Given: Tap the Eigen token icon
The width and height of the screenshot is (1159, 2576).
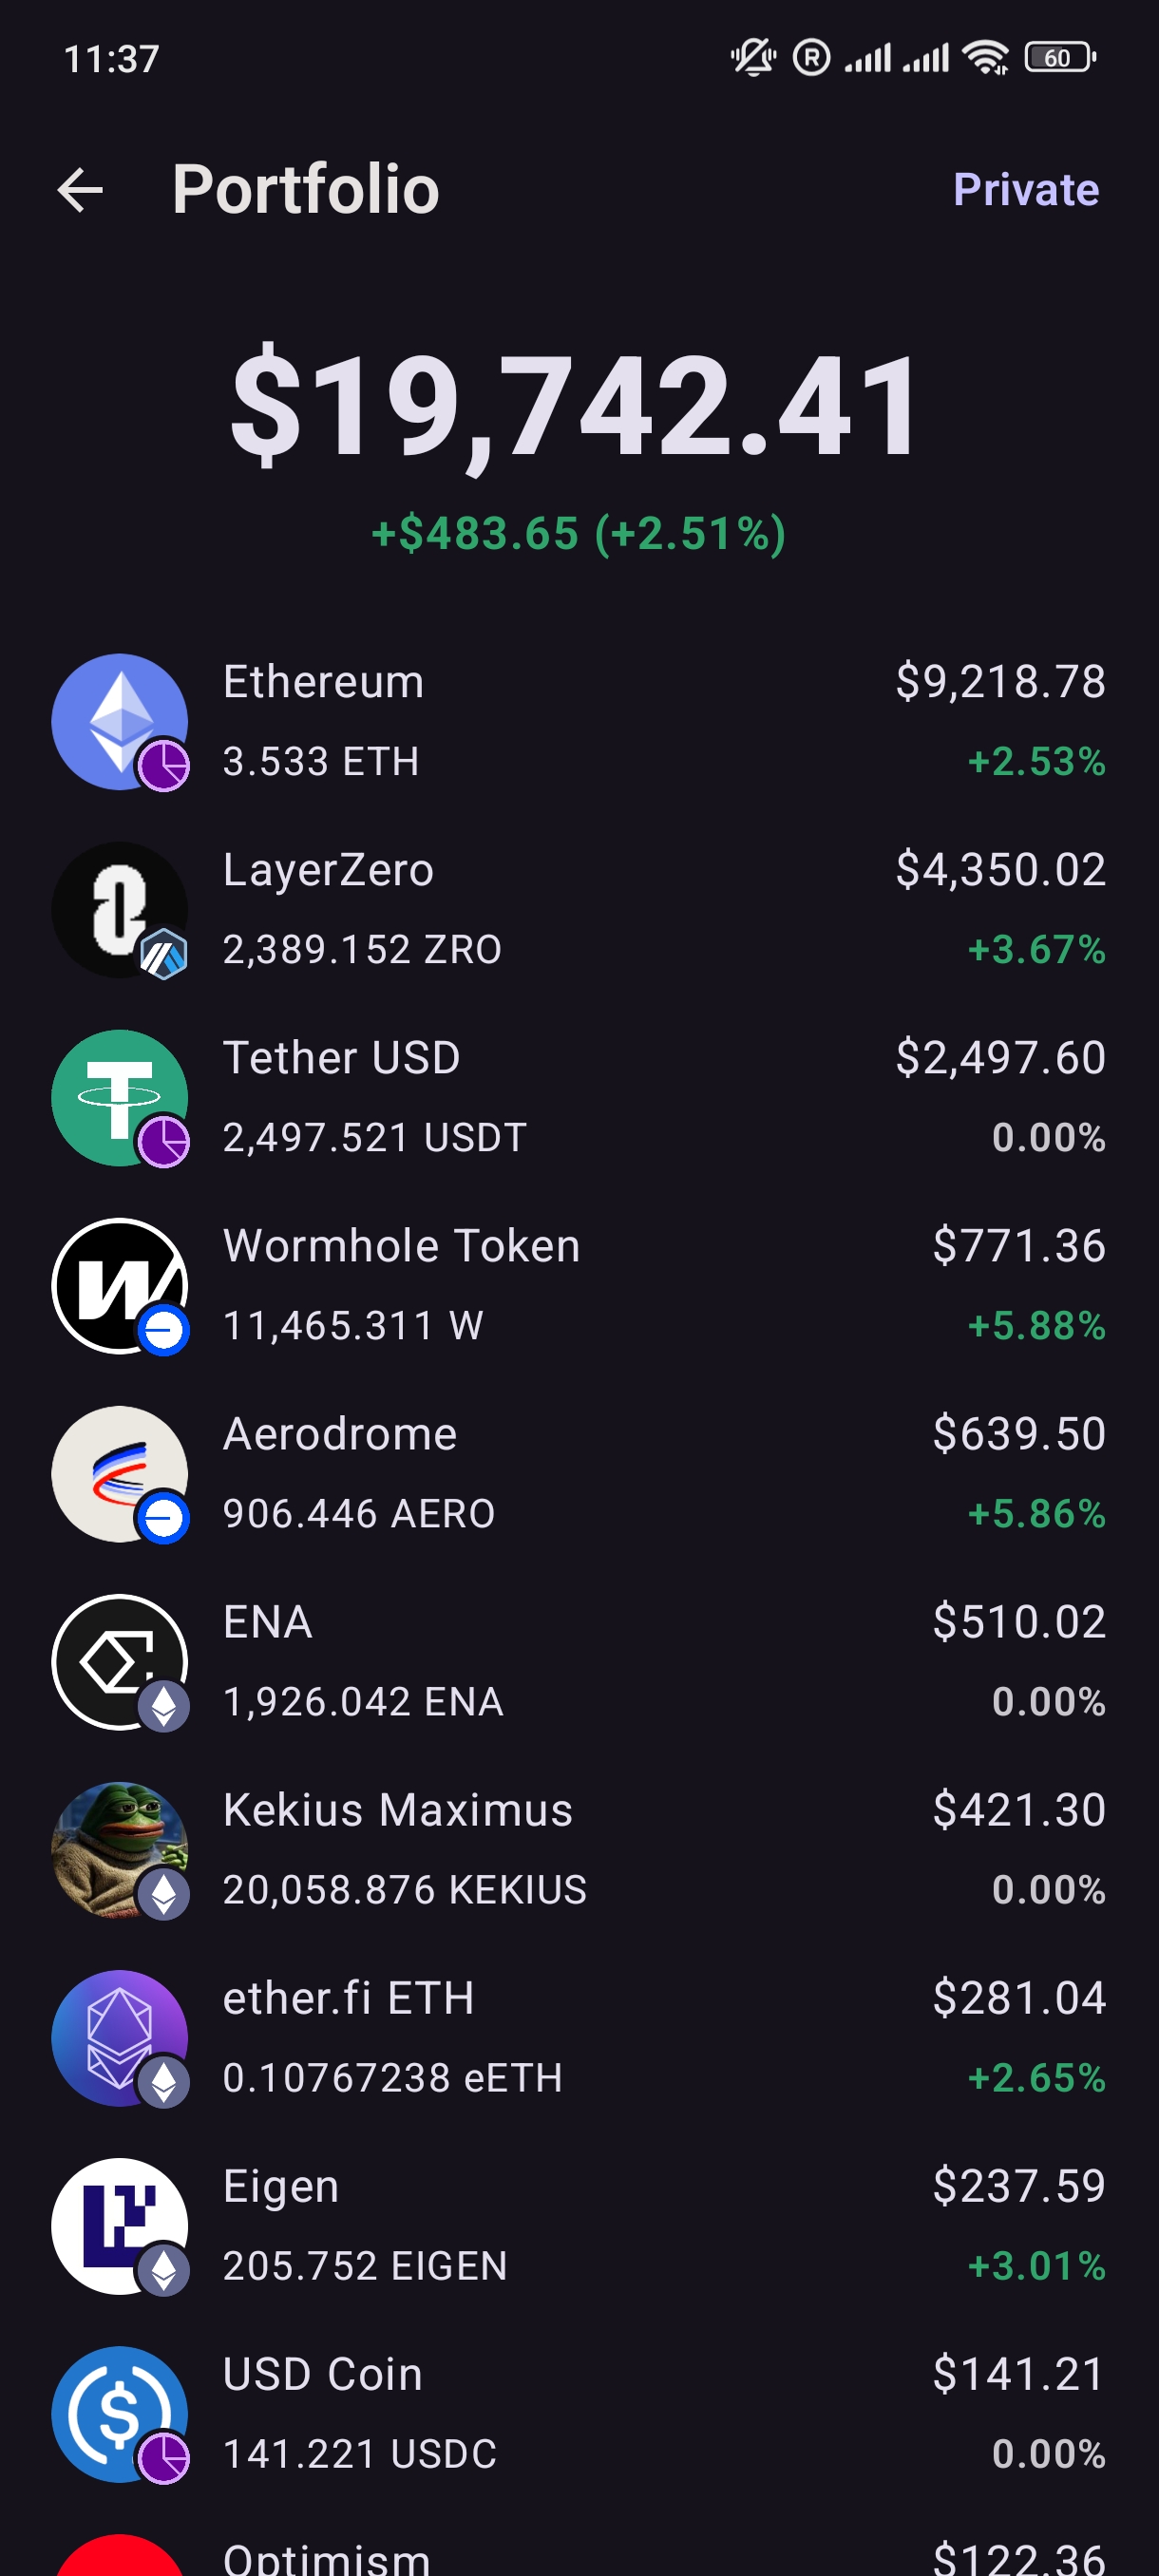Looking at the screenshot, I should tap(120, 2225).
